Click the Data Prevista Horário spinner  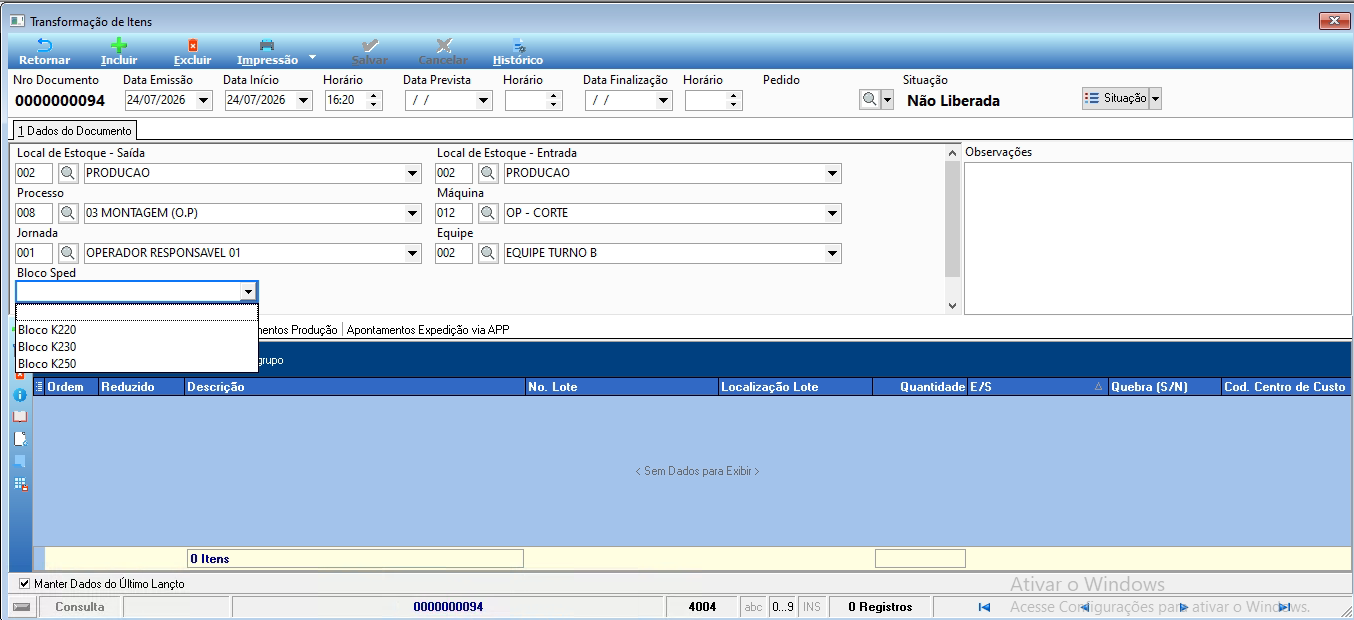coord(554,100)
